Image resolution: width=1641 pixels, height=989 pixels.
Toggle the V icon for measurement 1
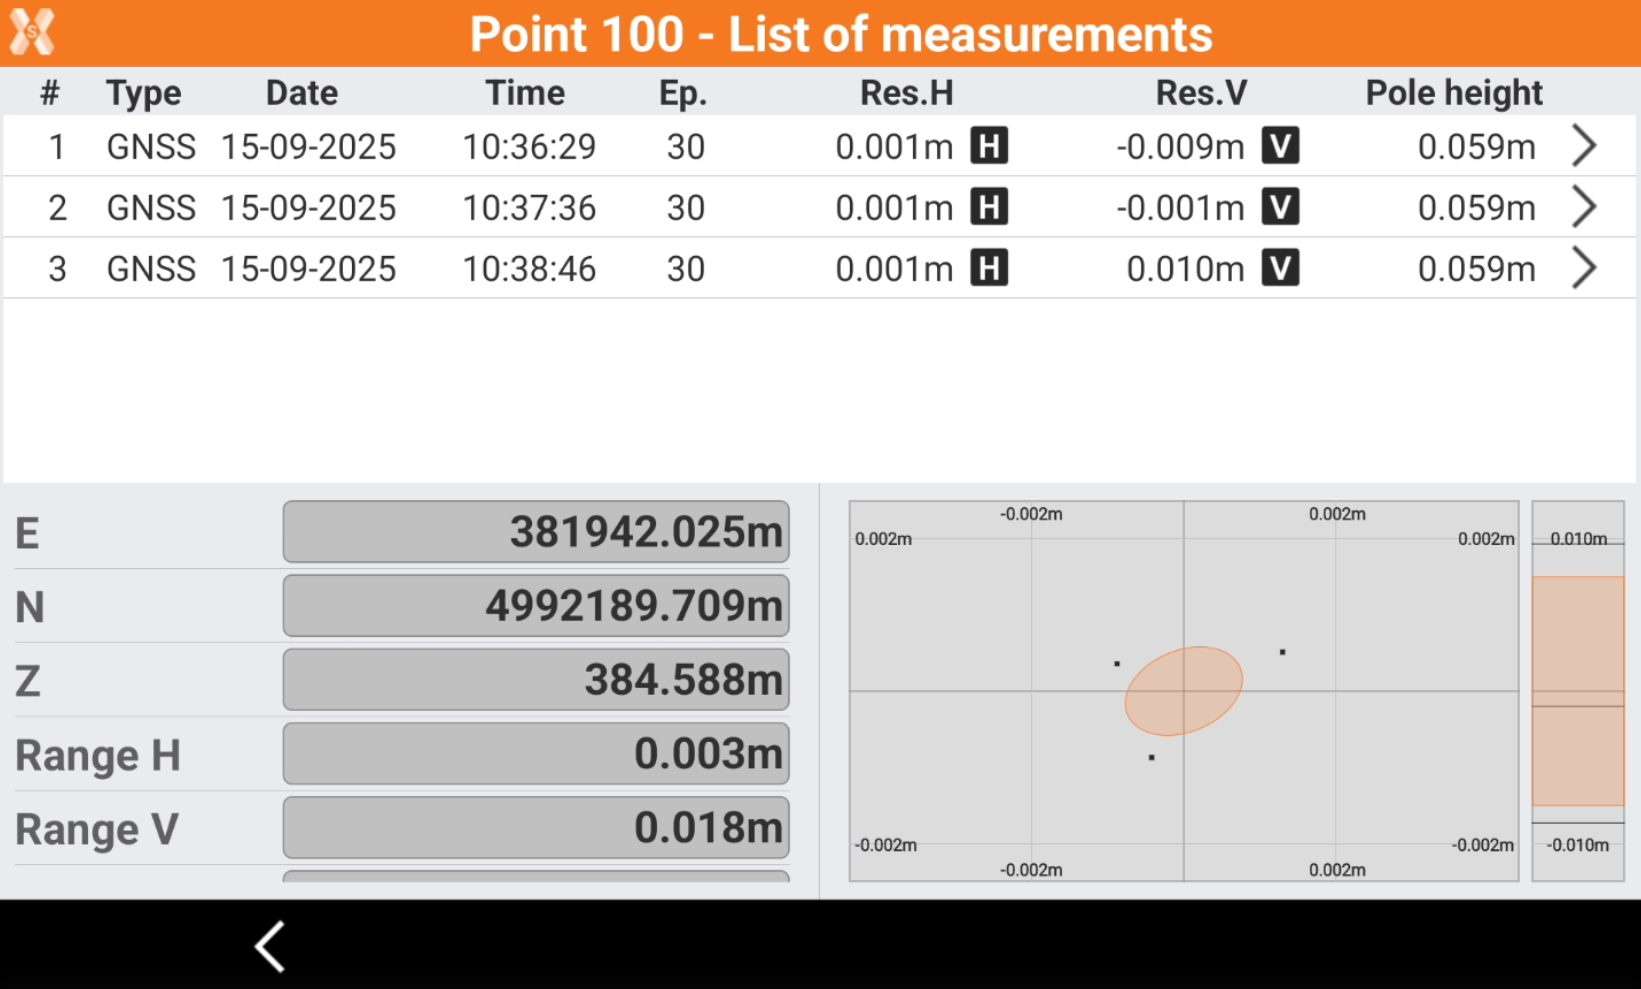point(1280,146)
